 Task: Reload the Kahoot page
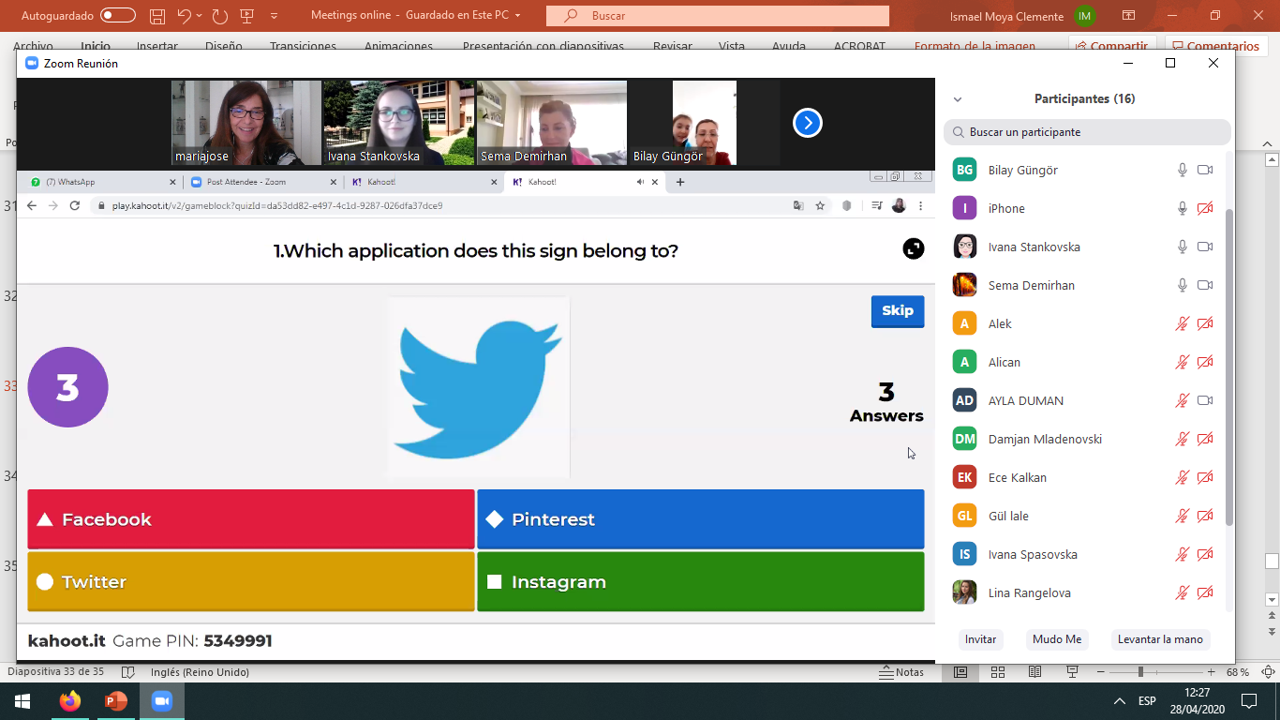[74, 206]
